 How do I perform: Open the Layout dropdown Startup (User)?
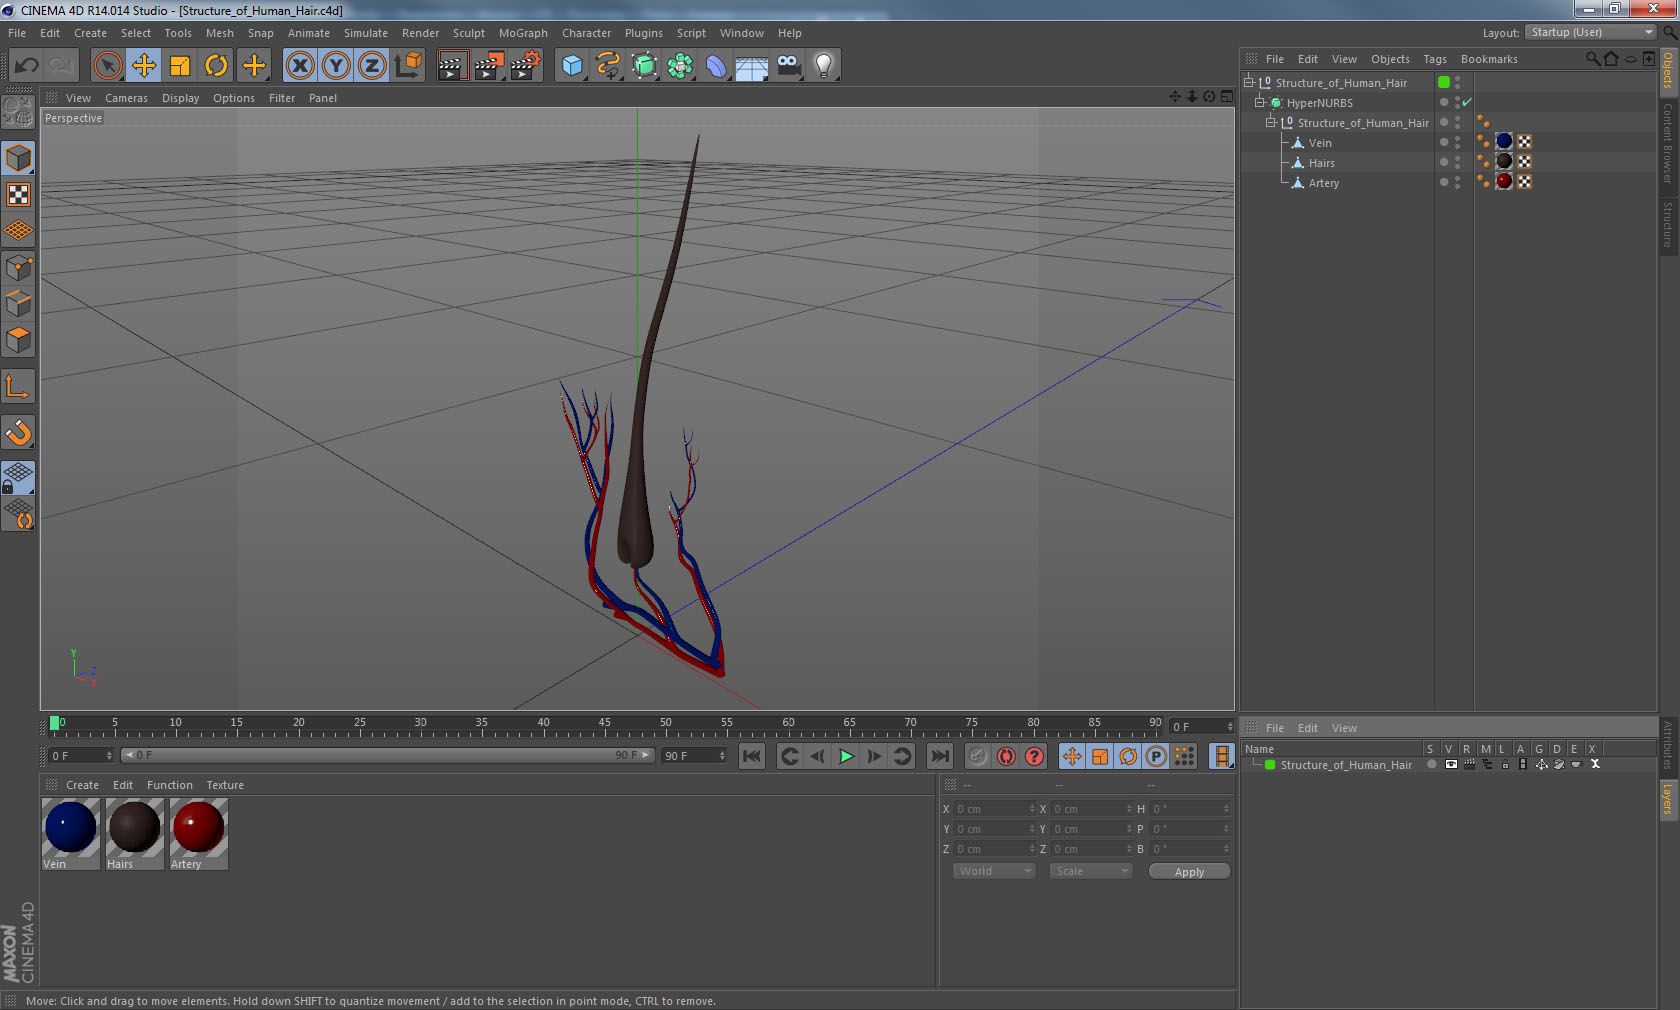(x=1592, y=32)
